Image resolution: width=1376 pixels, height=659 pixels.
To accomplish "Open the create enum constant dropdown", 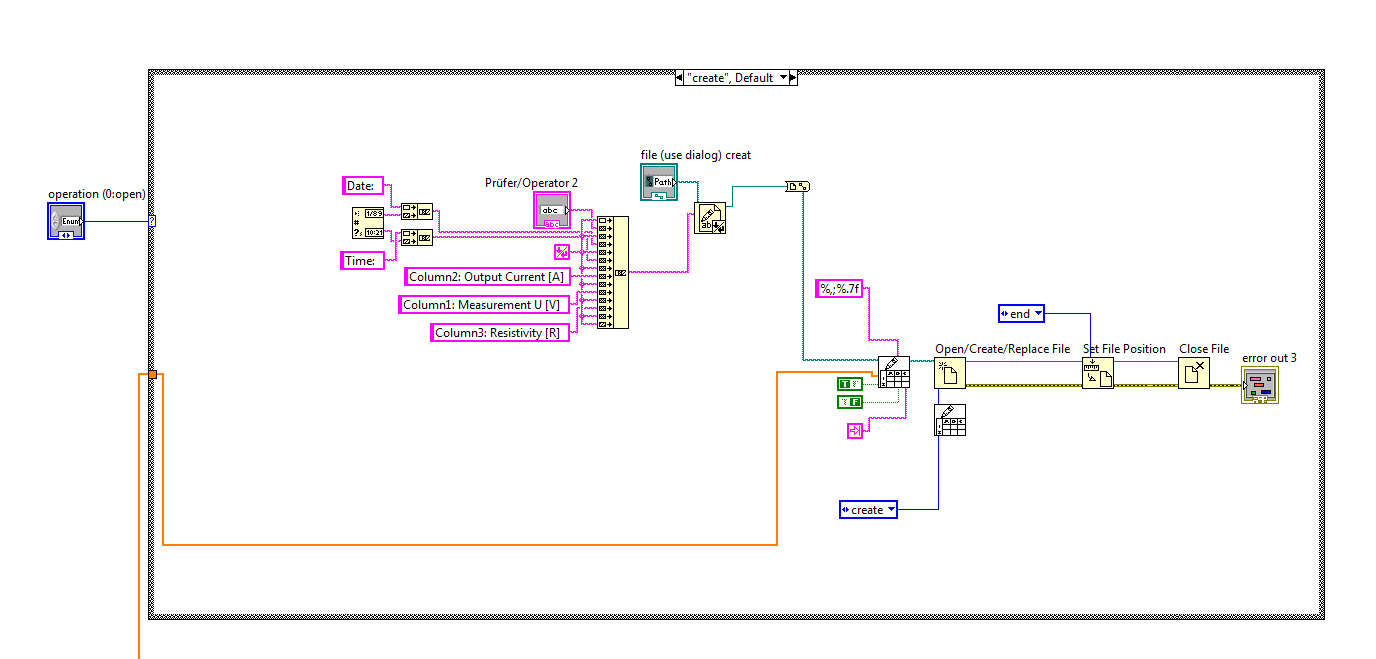I will click(x=891, y=510).
